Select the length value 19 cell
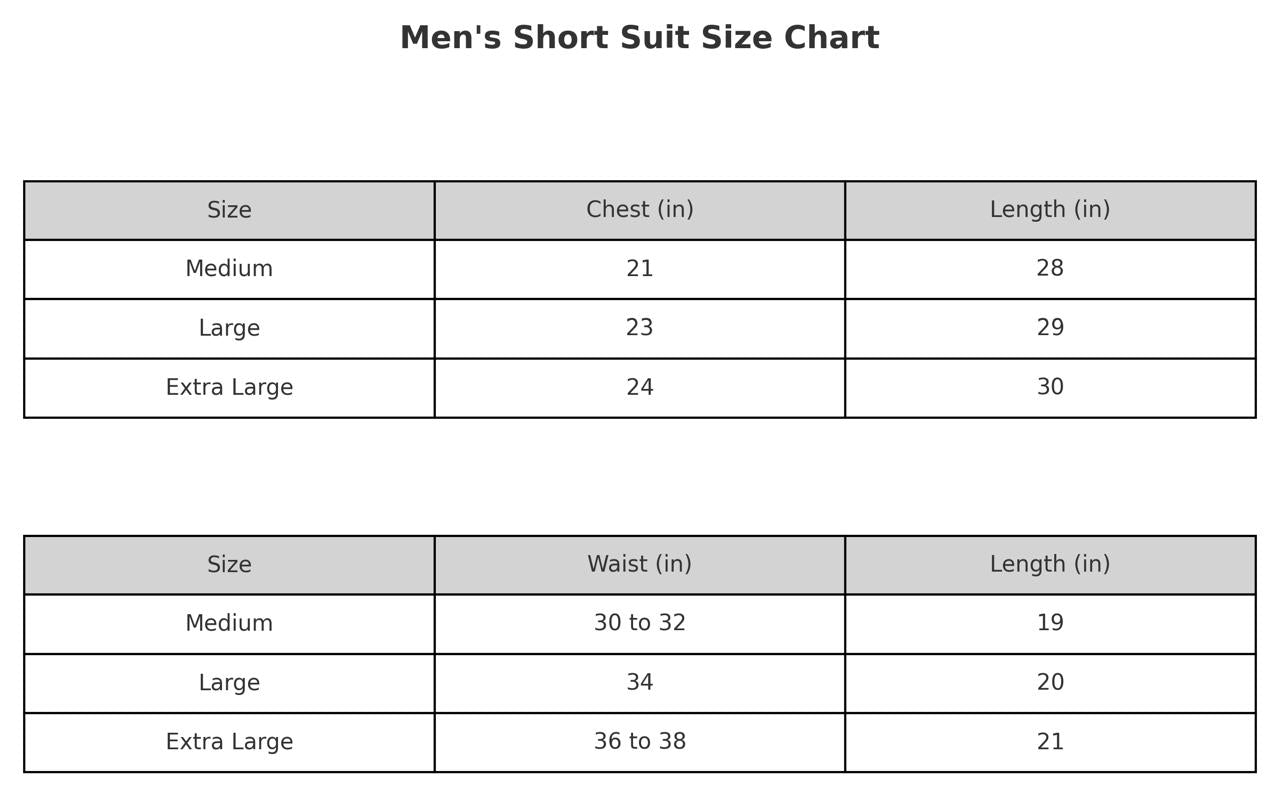 pyautogui.click(x=1049, y=623)
